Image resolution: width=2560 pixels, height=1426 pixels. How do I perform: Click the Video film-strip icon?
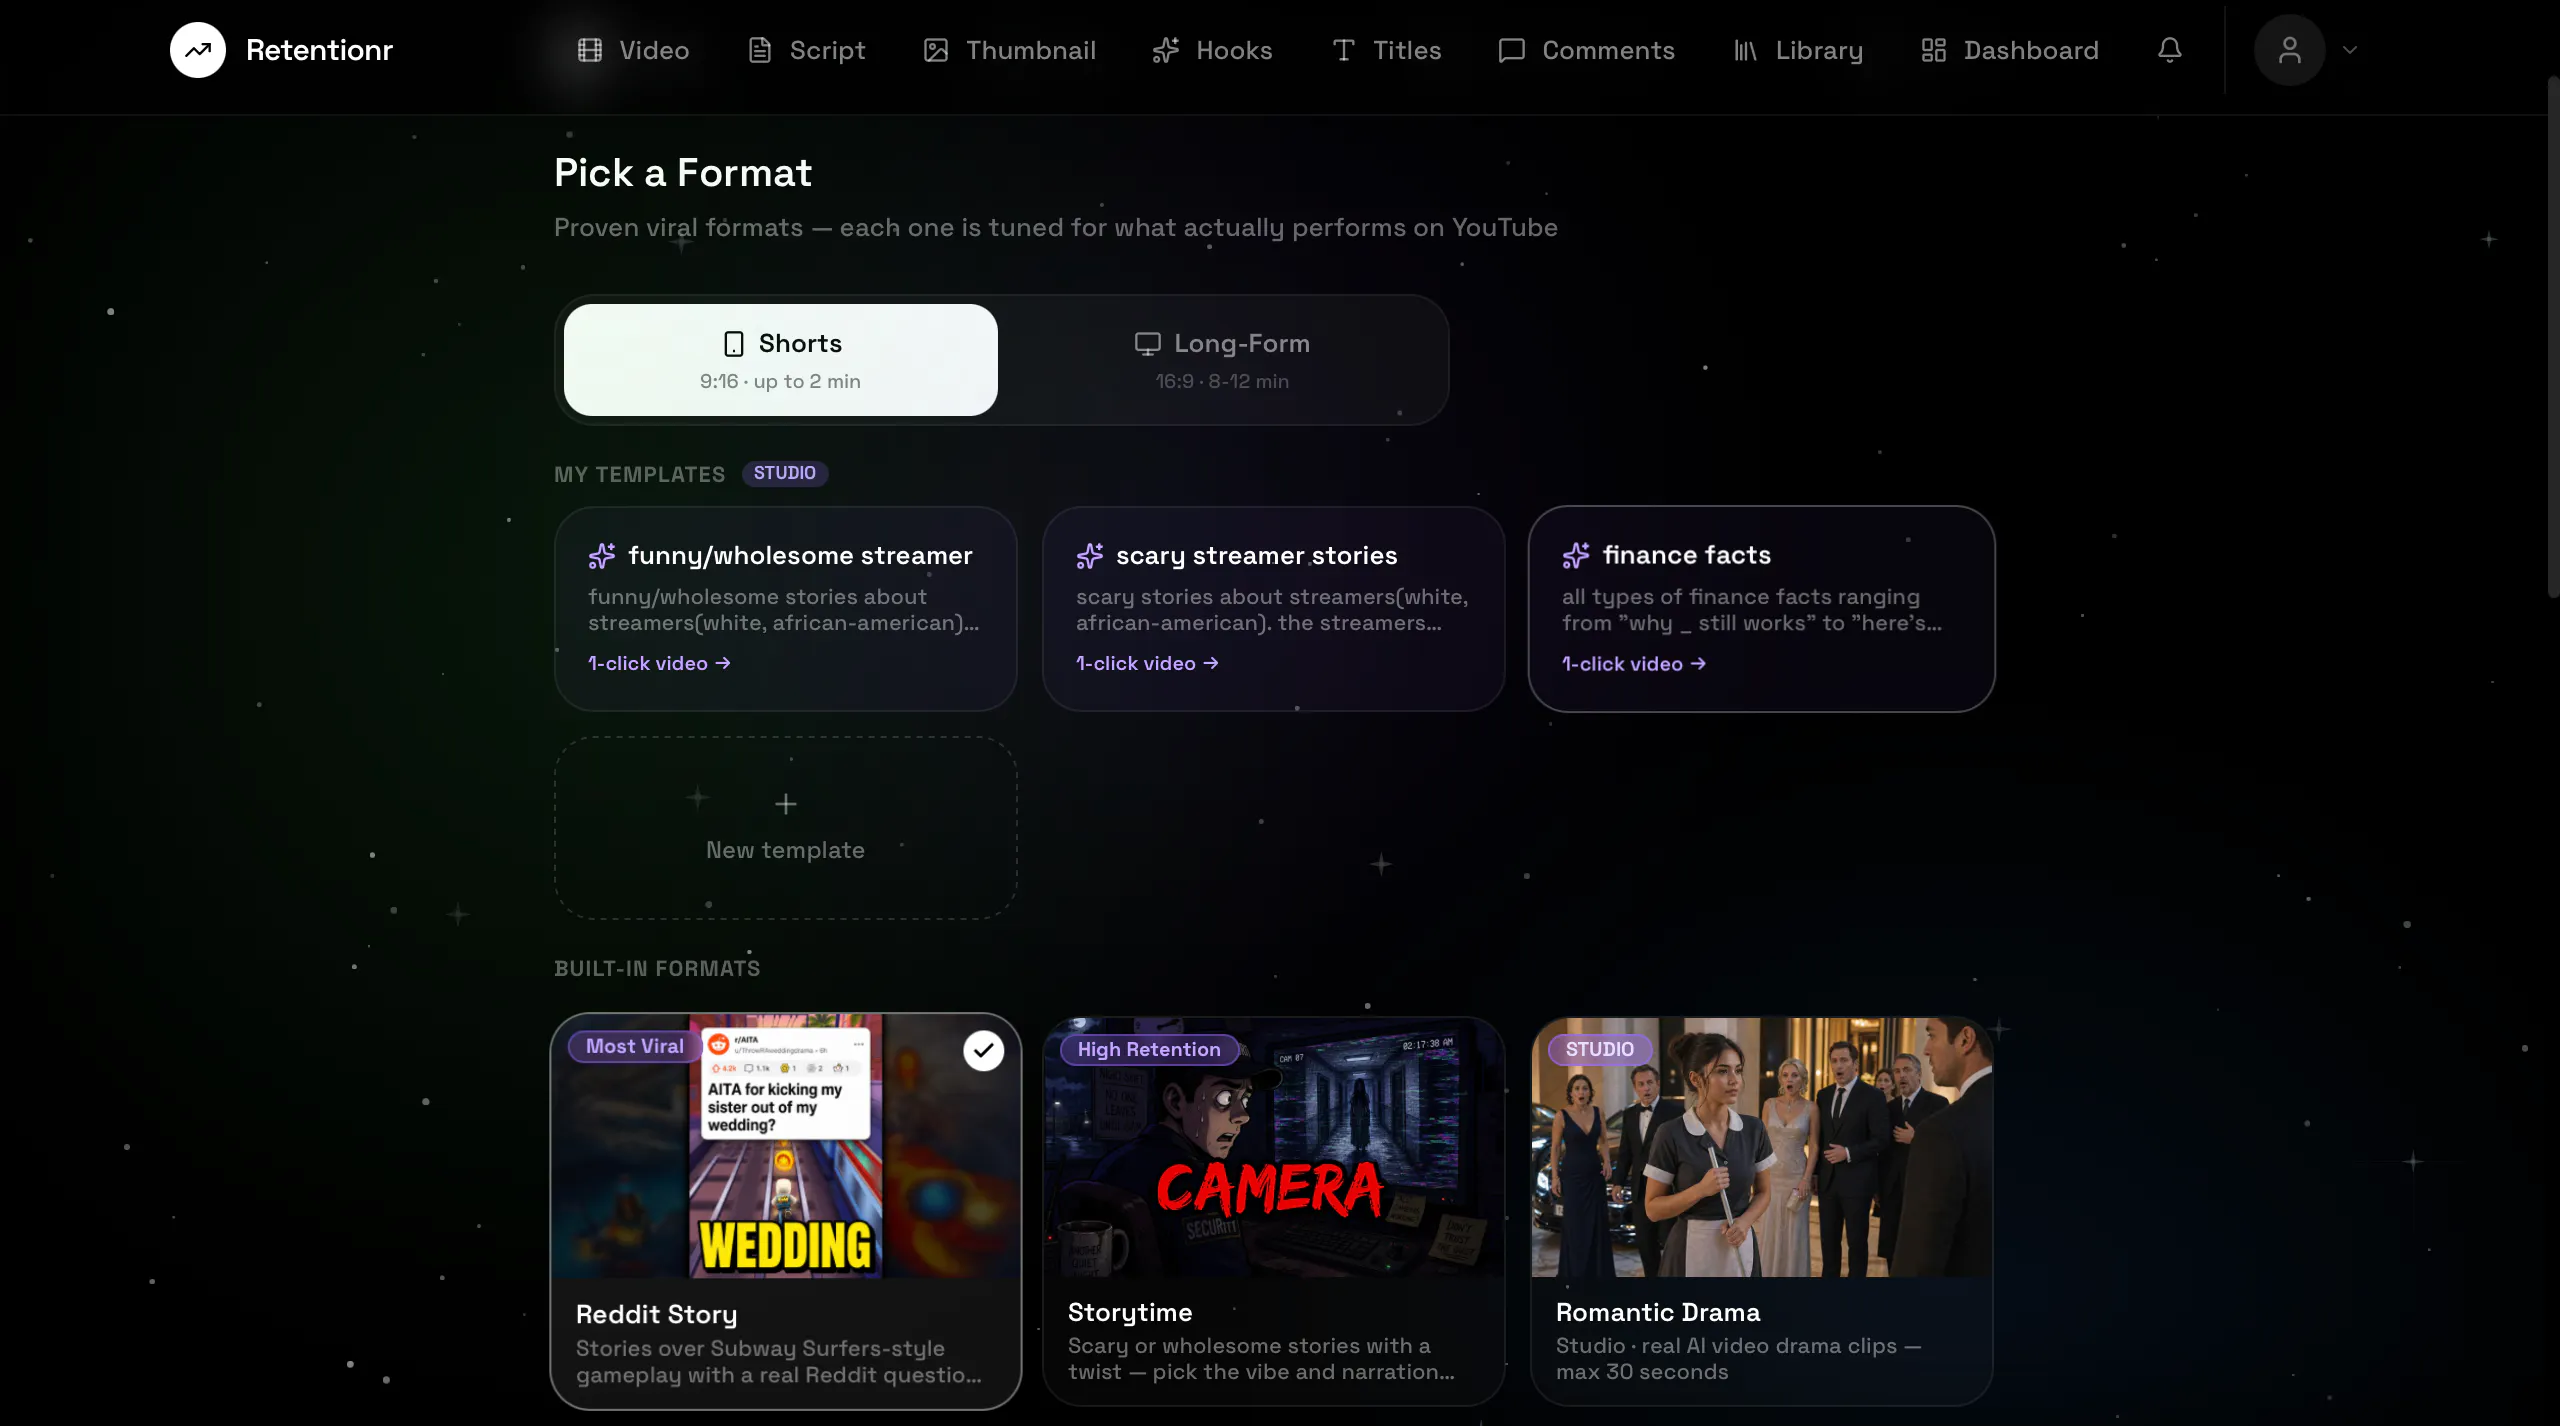590,50
